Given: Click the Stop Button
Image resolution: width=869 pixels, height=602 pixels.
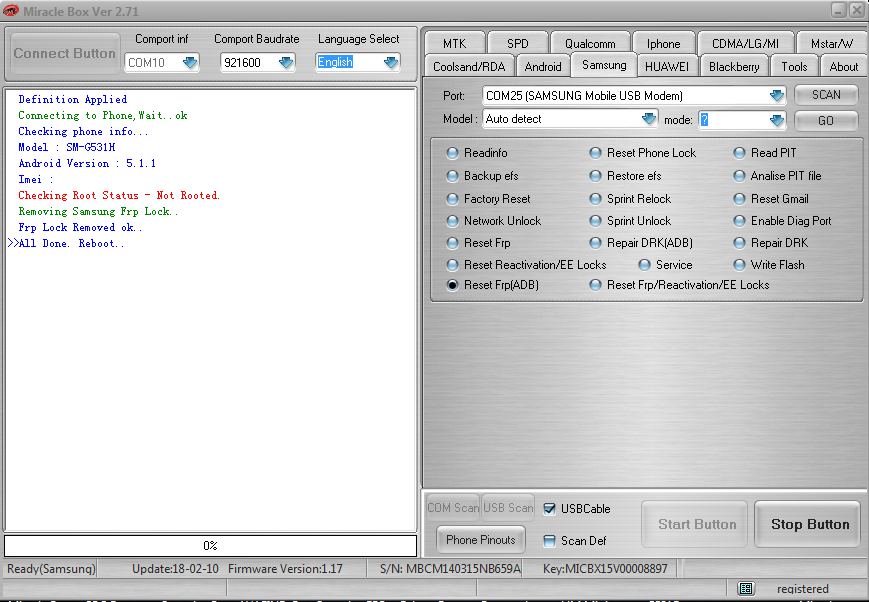Looking at the screenshot, I should click(806, 523).
